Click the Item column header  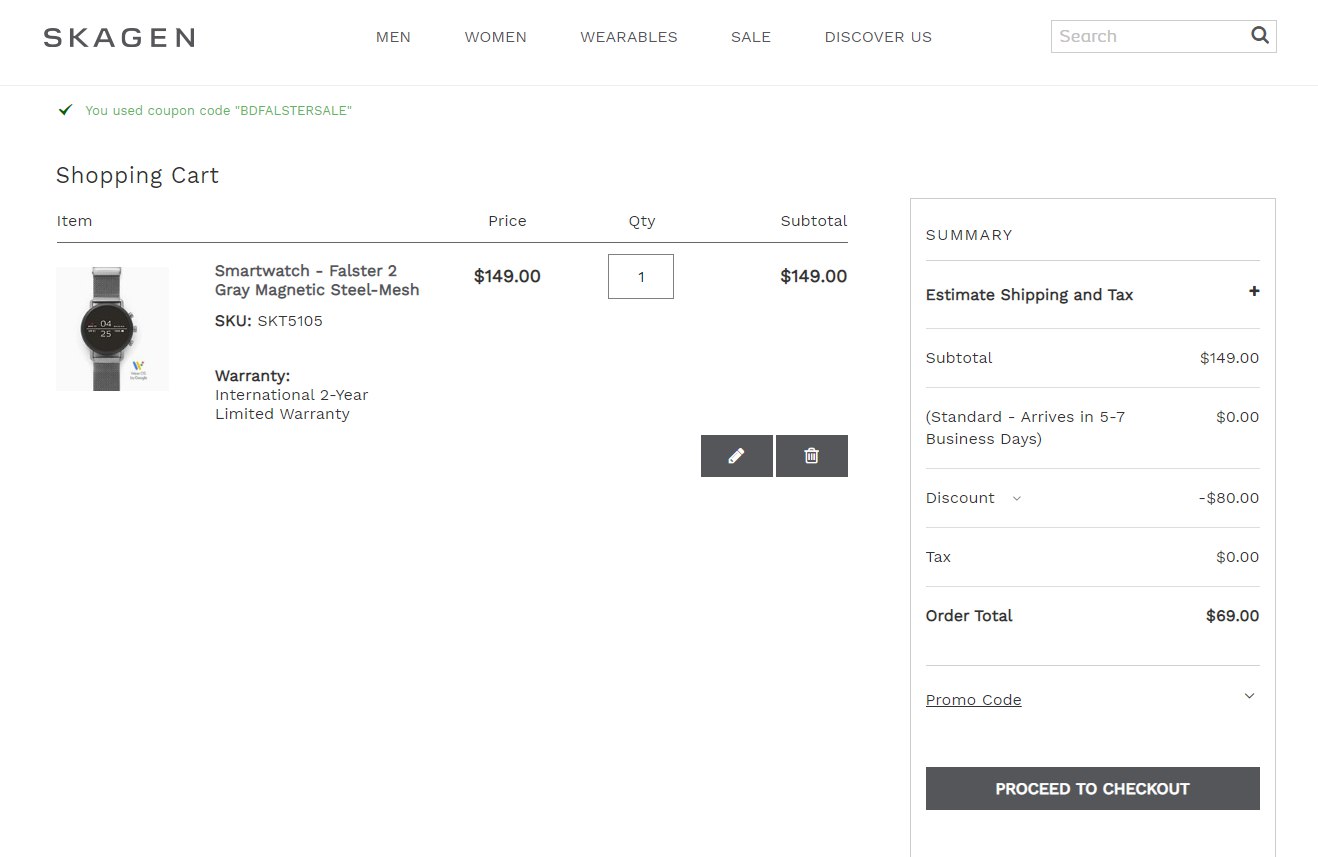pos(74,221)
